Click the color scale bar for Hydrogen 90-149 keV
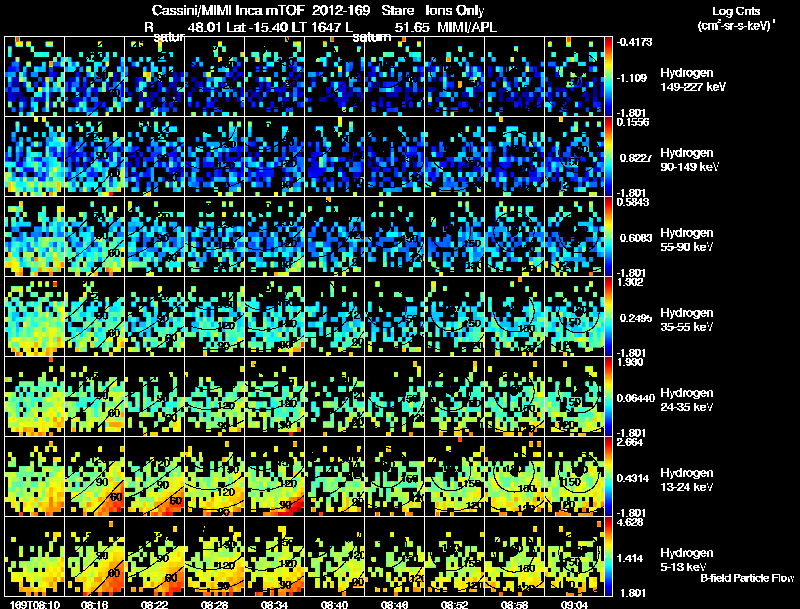This screenshot has height=609, width=800. [608, 156]
